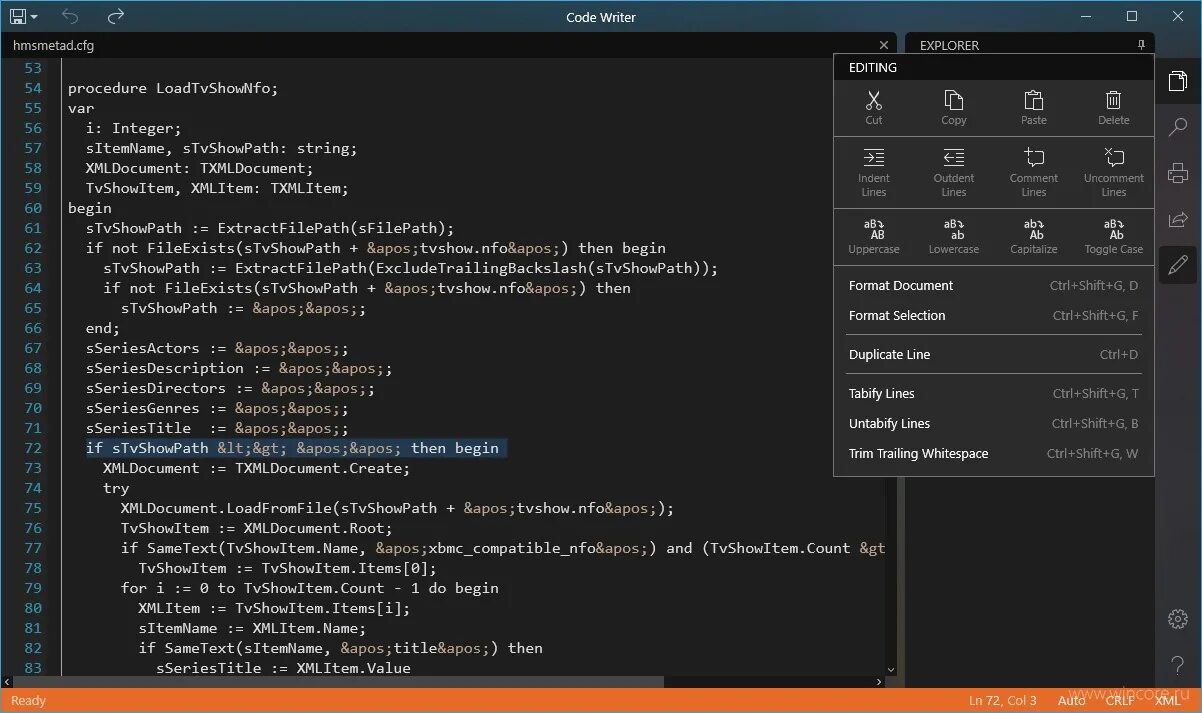Click the CRLF line ending indicator
This screenshot has width=1202, height=713.
[1120, 700]
